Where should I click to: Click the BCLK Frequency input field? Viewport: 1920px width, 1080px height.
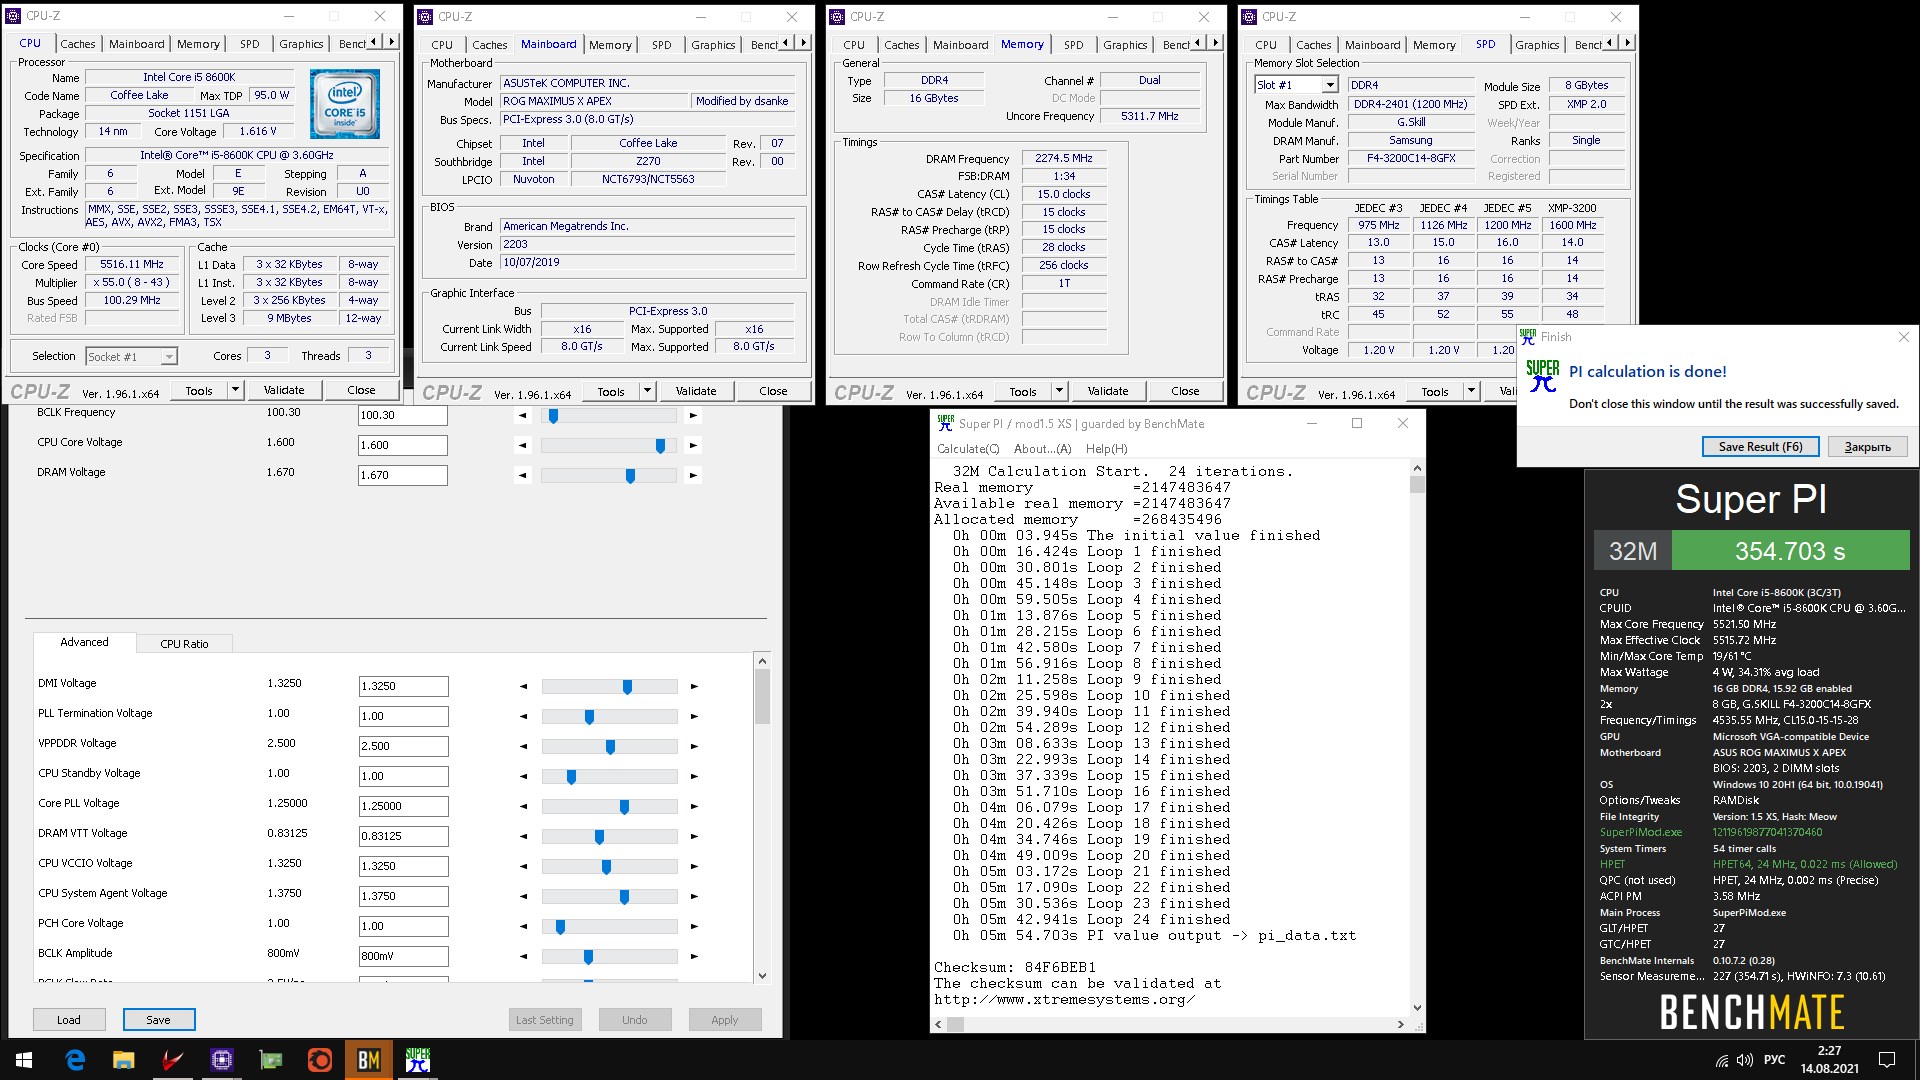tap(403, 415)
